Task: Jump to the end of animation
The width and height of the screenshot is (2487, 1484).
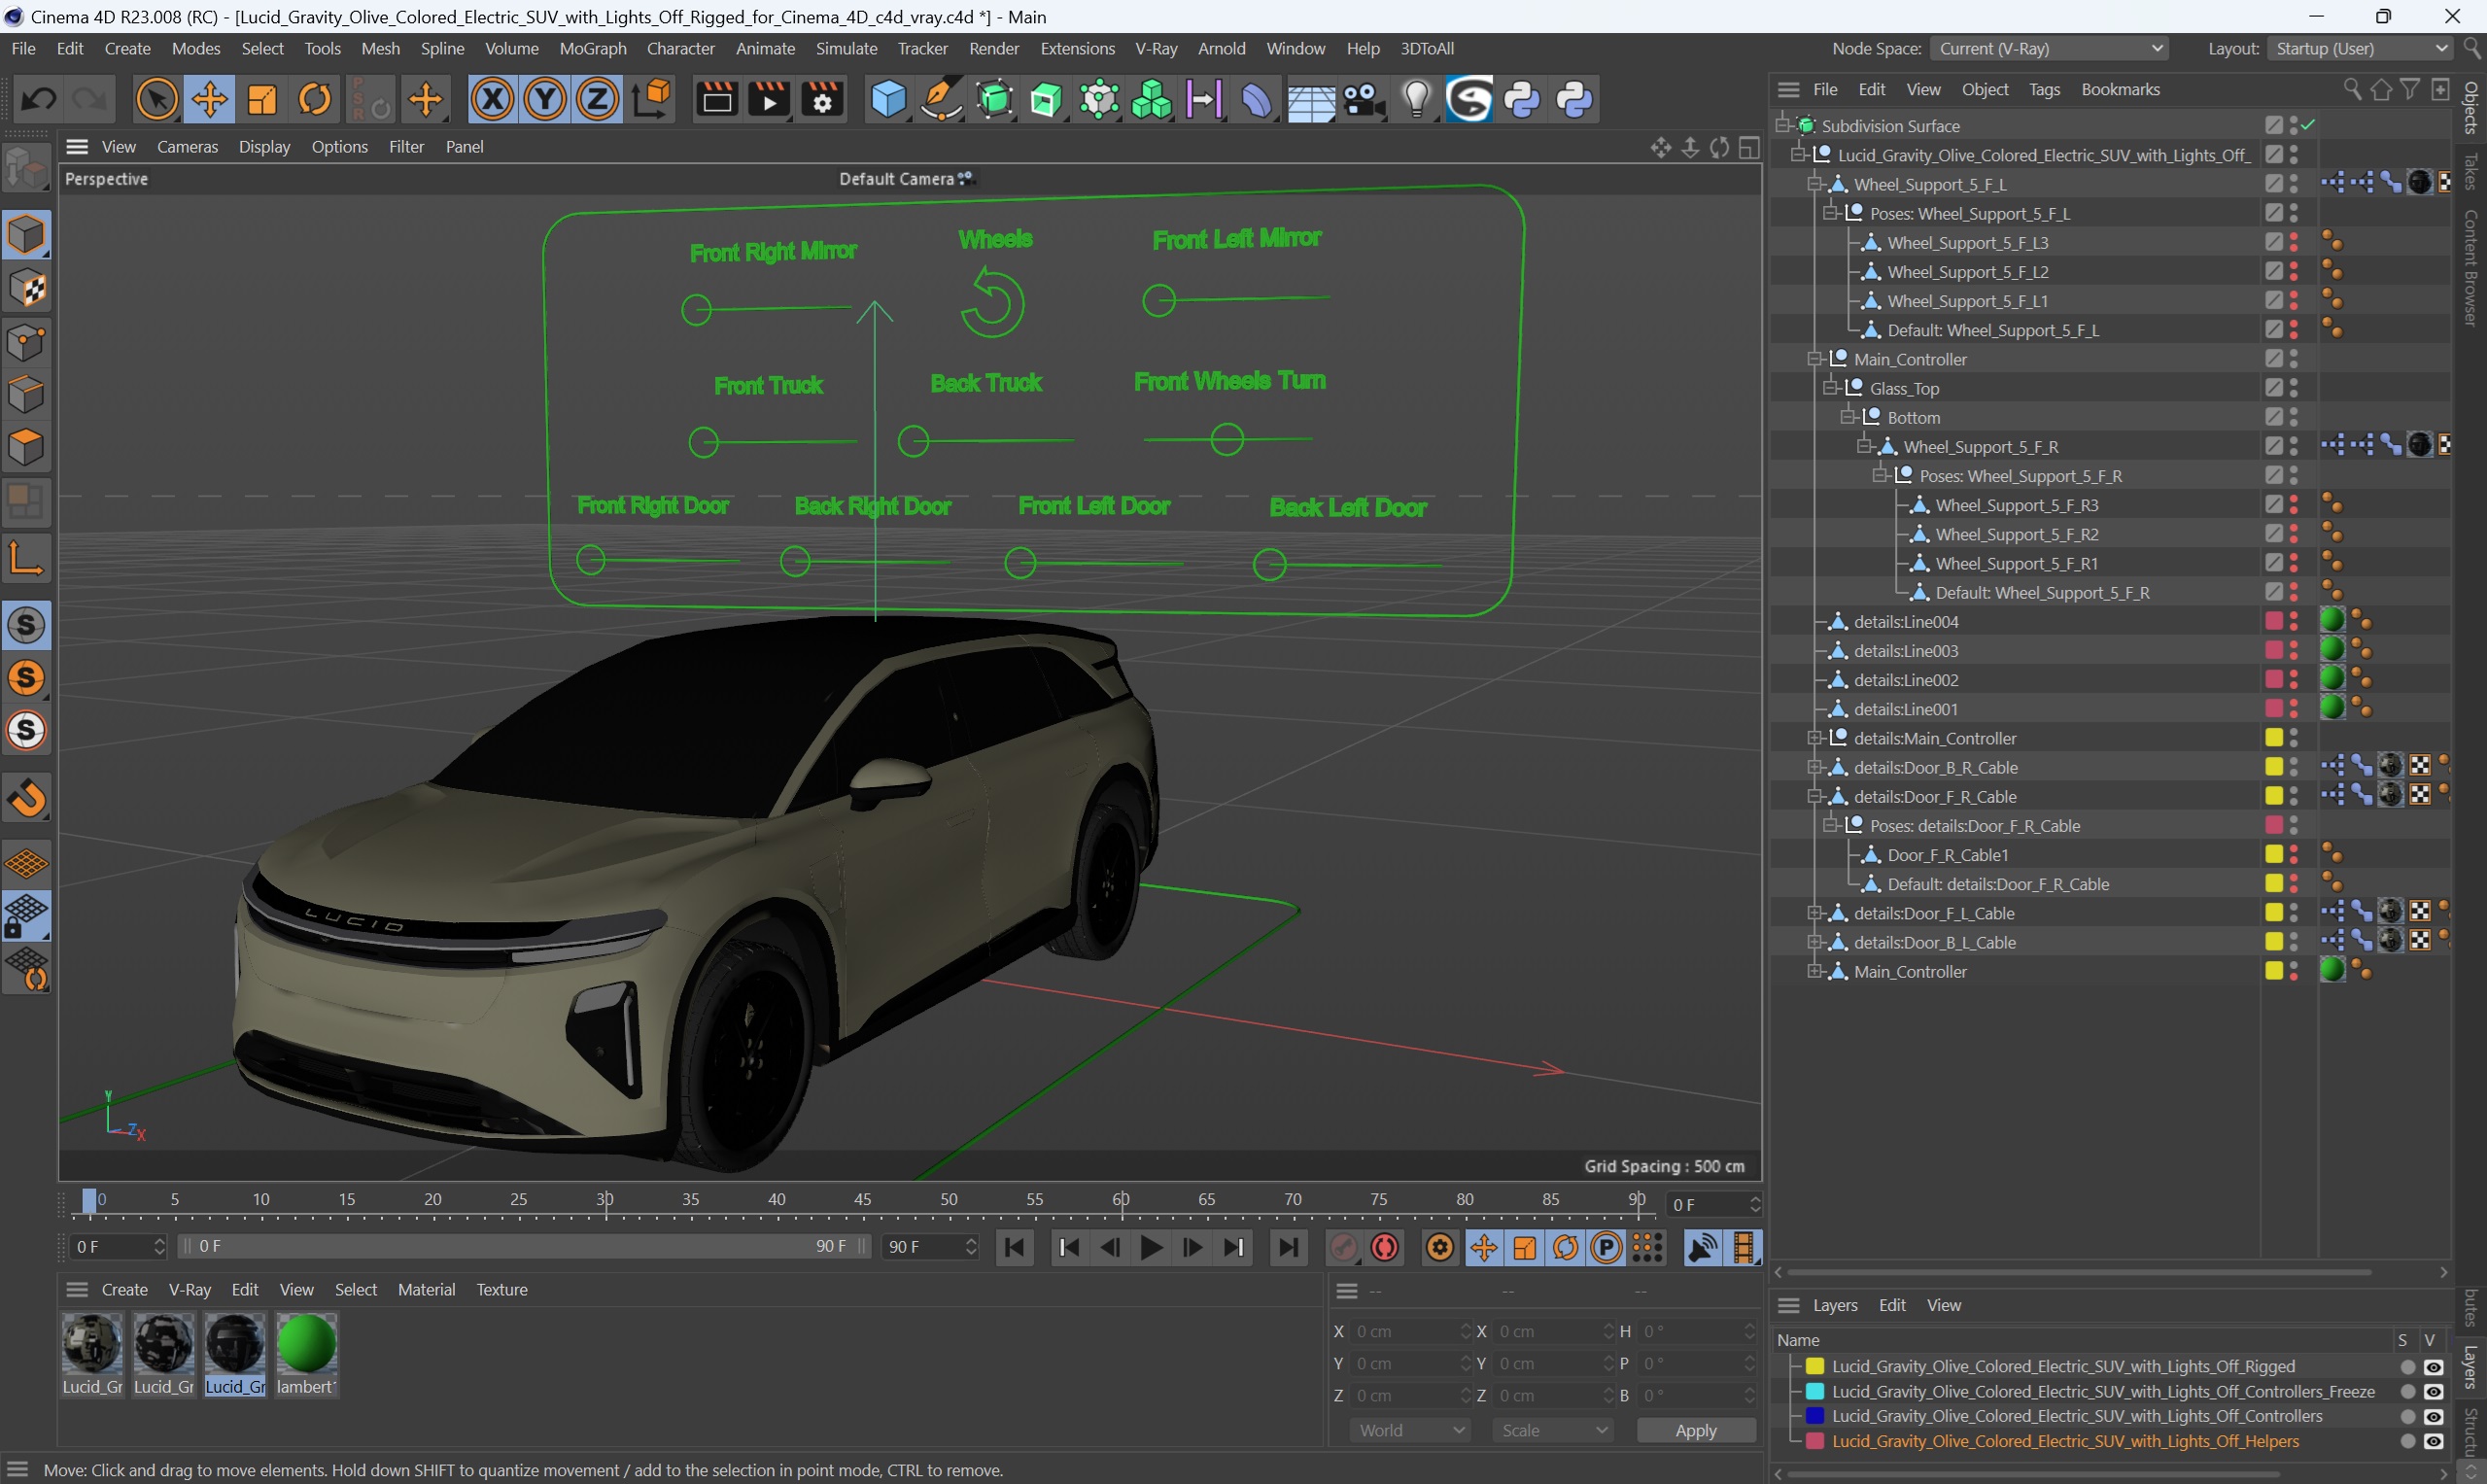Action: [1288, 1247]
